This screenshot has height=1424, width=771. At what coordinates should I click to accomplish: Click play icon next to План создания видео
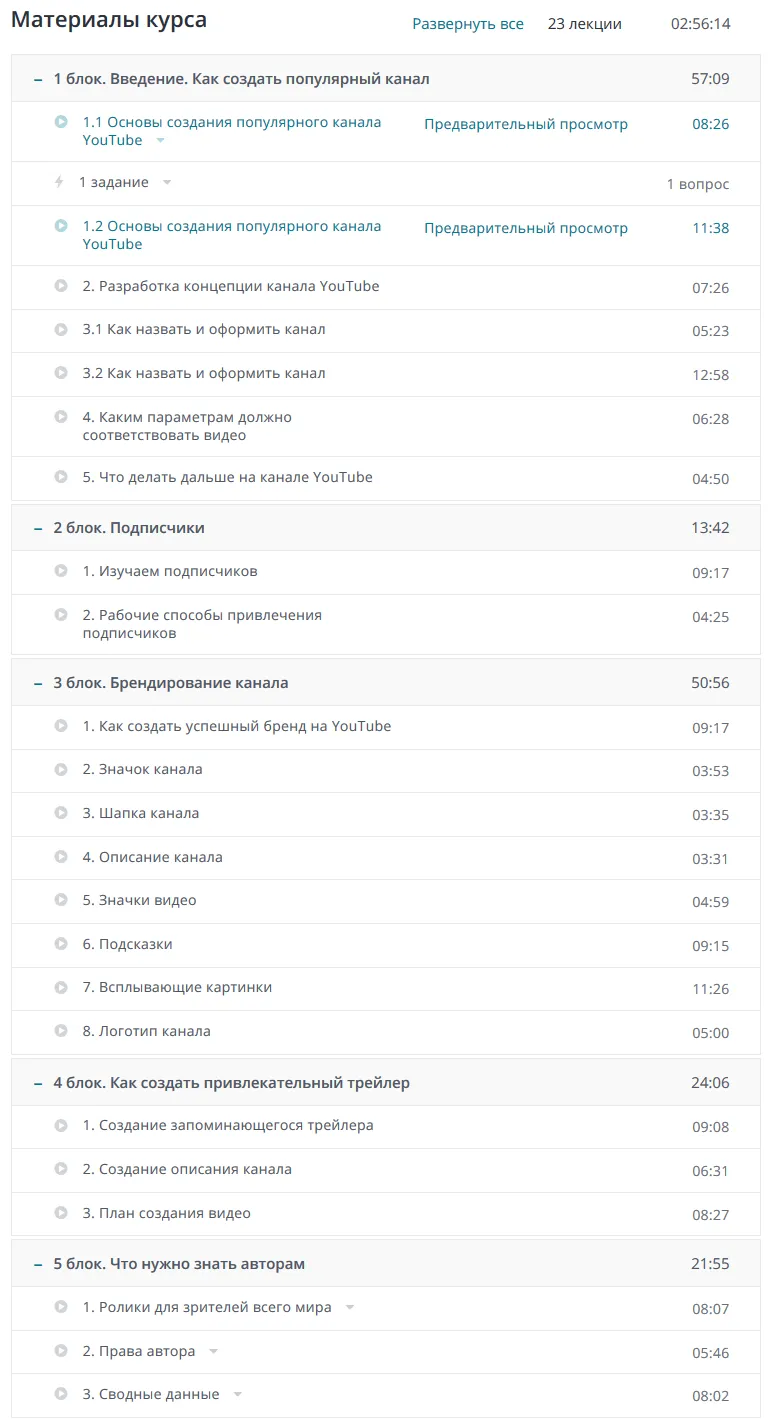click(61, 1213)
